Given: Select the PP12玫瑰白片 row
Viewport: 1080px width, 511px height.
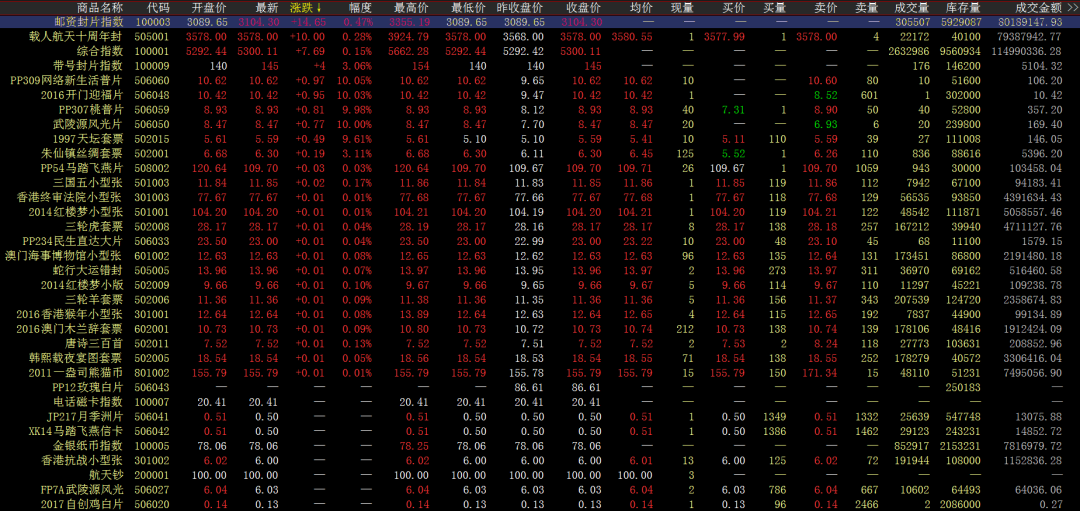Looking at the screenshot, I should [x=540, y=387].
